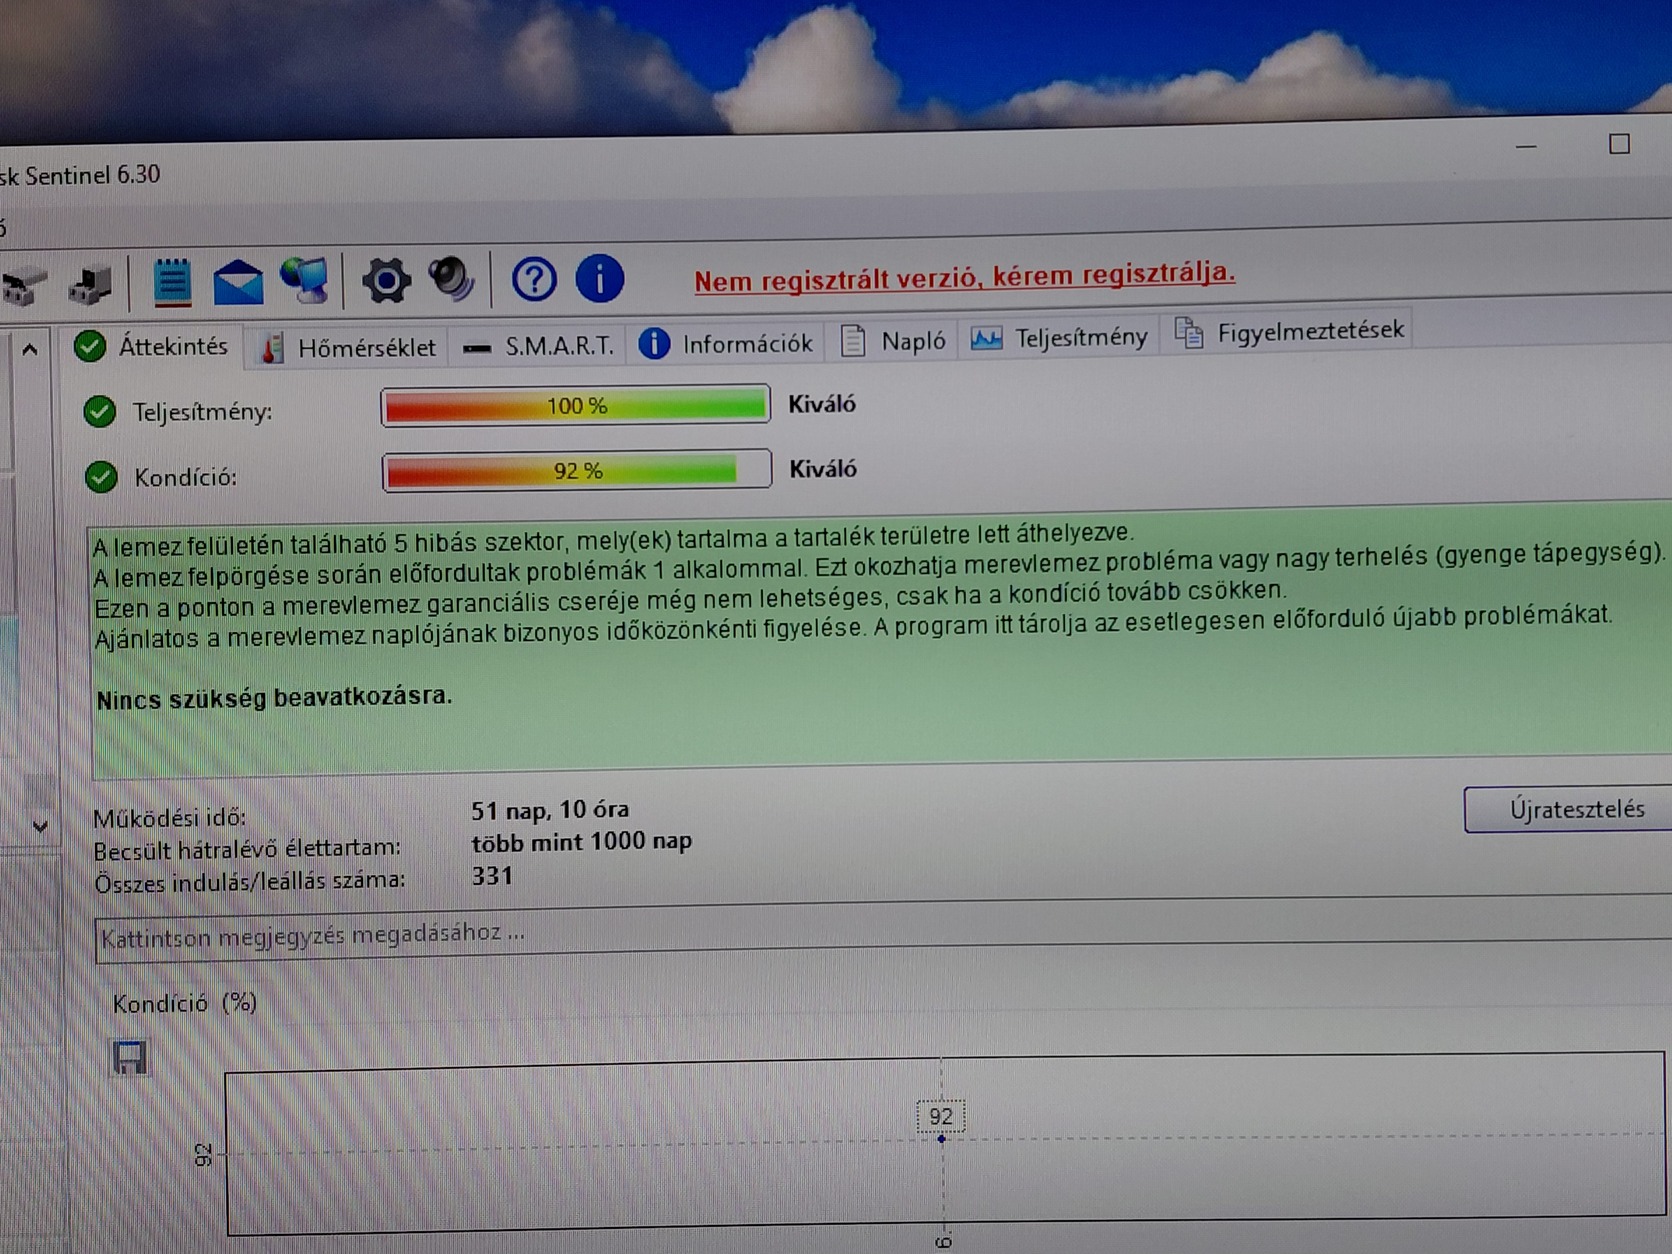This screenshot has height=1254, width=1672.
Task: Click the Teljesítmény 100 % bar
Action: [x=576, y=405]
